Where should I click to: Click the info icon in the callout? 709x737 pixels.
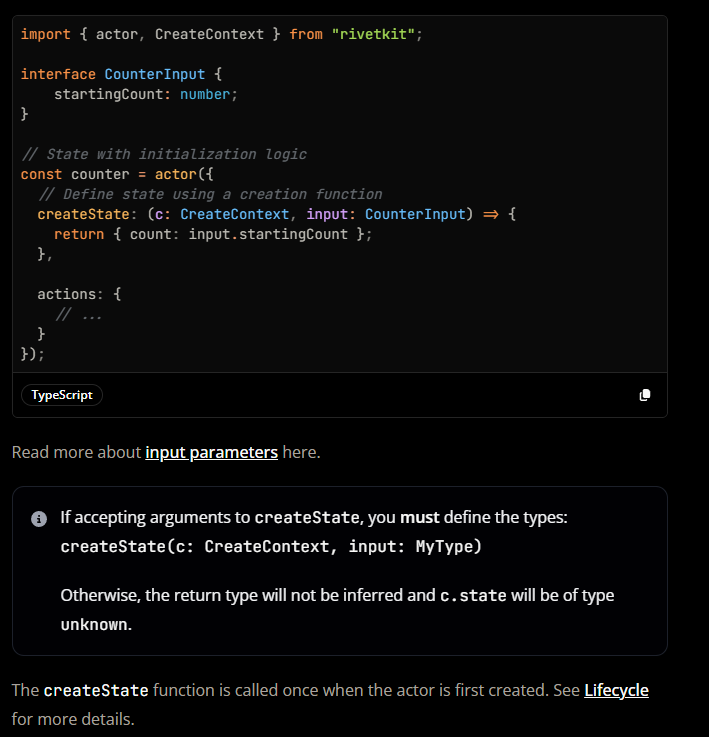tap(39, 518)
